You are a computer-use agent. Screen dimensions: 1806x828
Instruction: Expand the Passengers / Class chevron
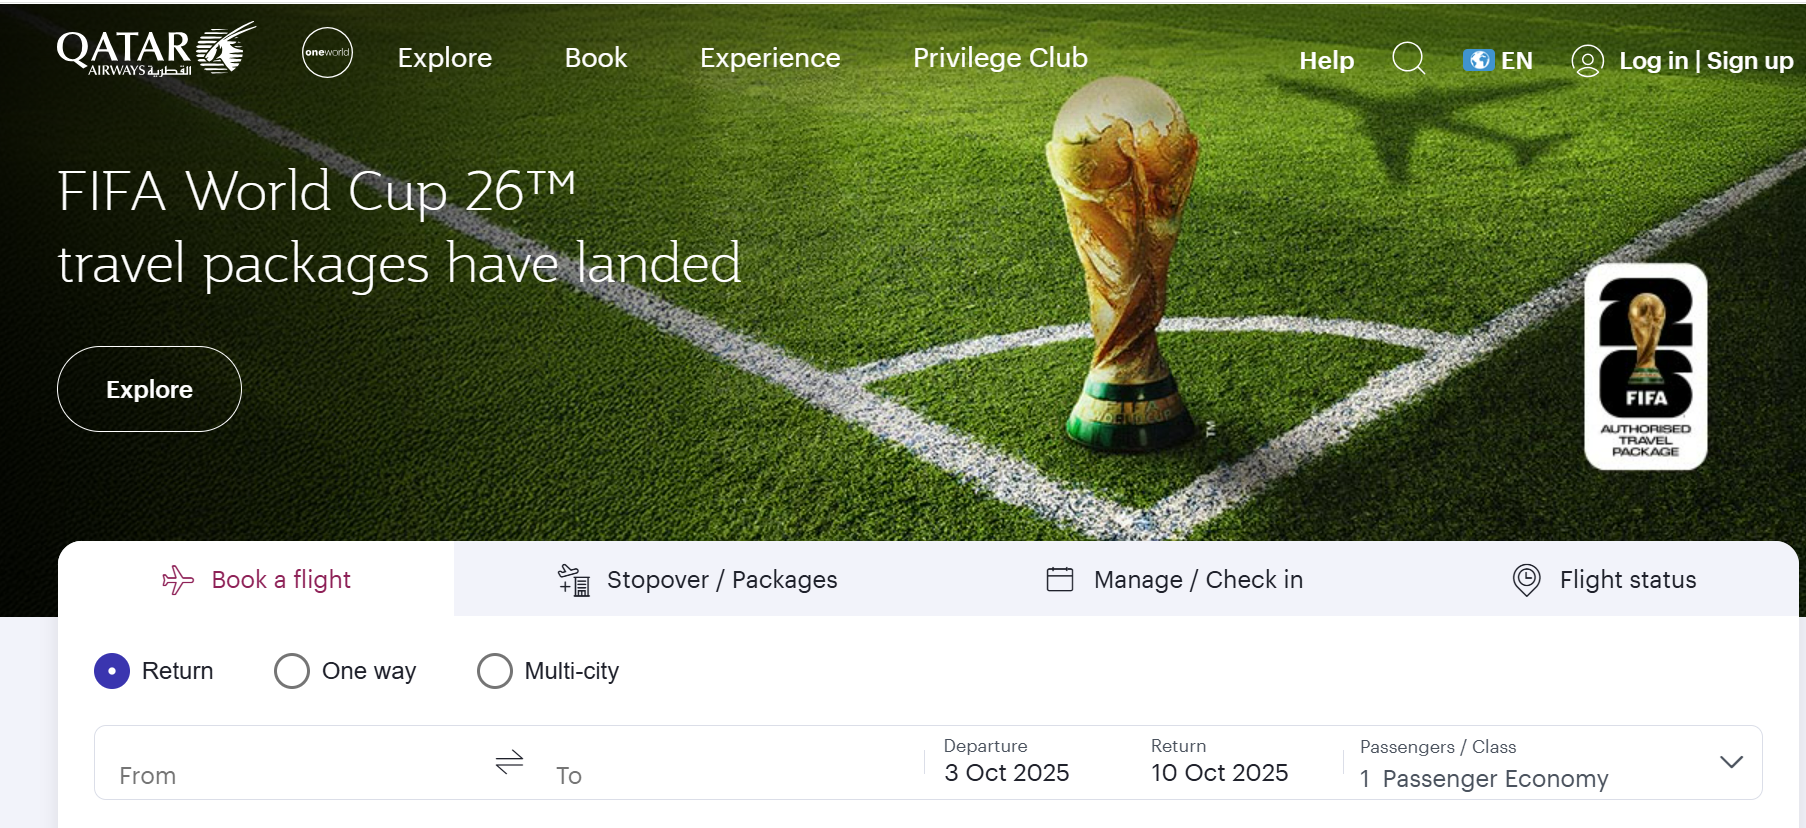[1731, 762]
